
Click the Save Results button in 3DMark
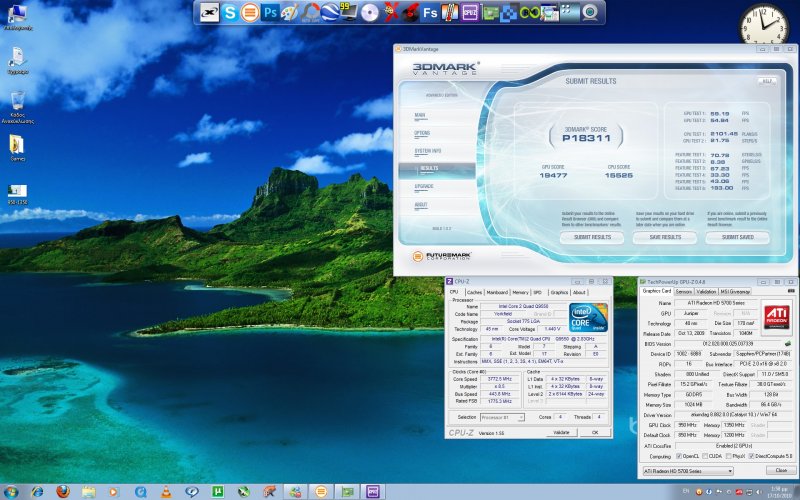point(665,237)
